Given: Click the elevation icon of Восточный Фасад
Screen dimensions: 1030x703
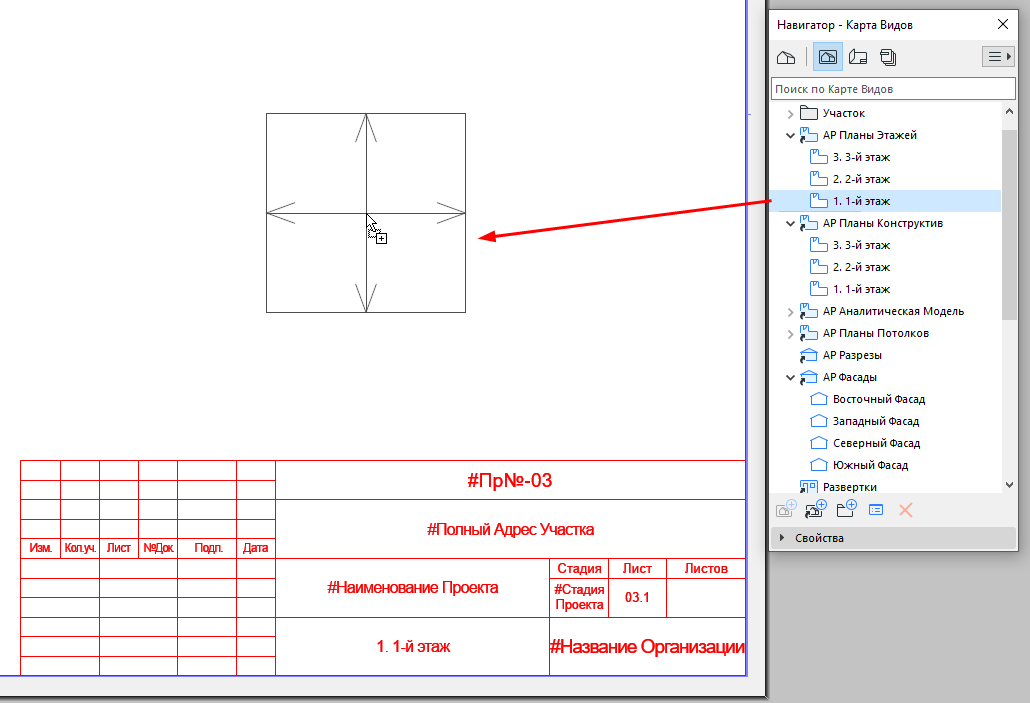Looking at the screenshot, I should click(818, 399).
